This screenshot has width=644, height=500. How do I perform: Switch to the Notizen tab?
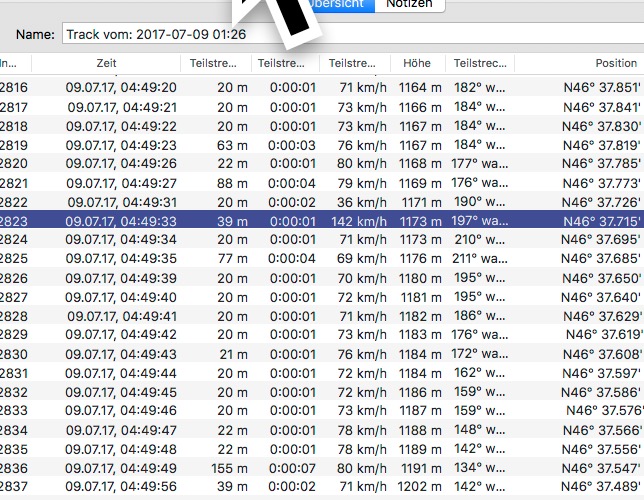(x=409, y=5)
